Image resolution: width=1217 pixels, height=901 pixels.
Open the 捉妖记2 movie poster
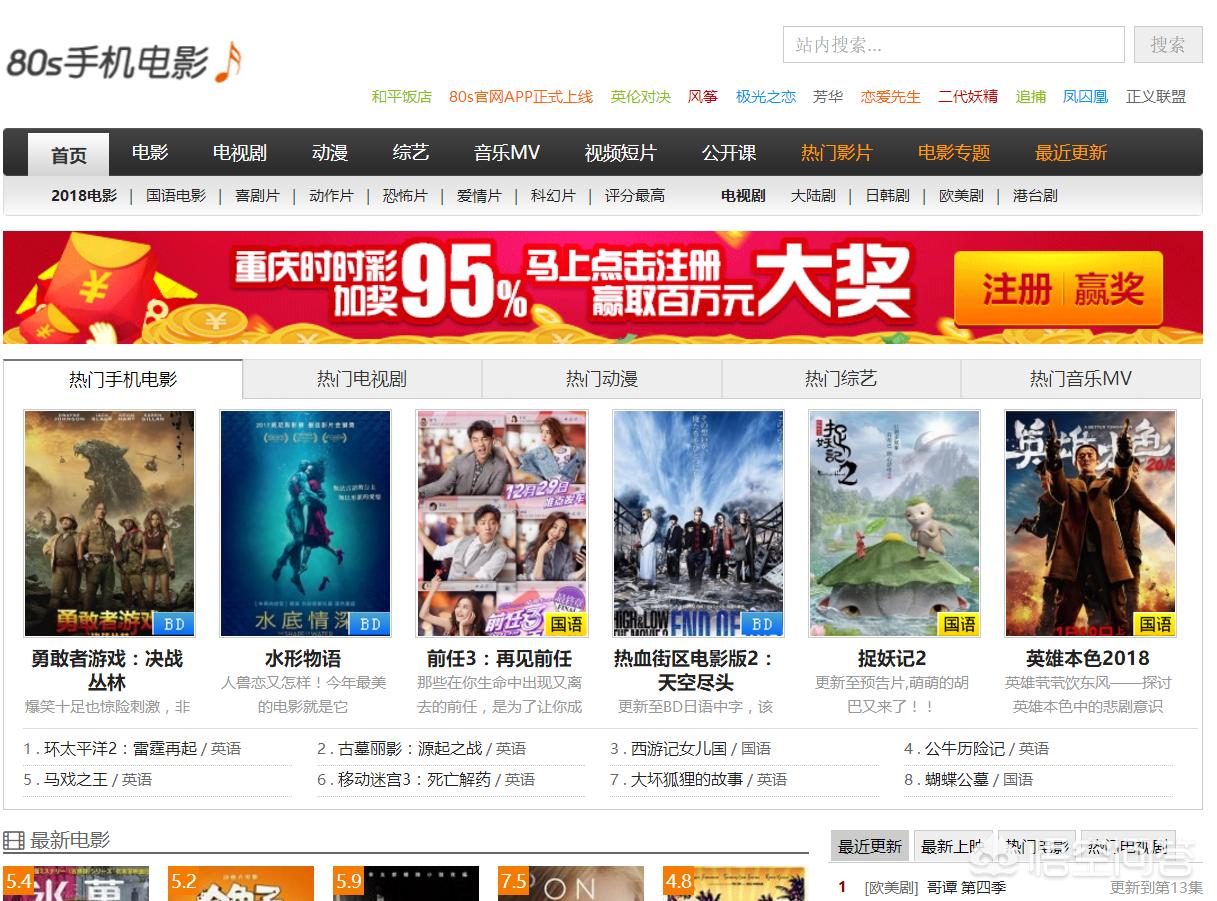click(x=894, y=523)
